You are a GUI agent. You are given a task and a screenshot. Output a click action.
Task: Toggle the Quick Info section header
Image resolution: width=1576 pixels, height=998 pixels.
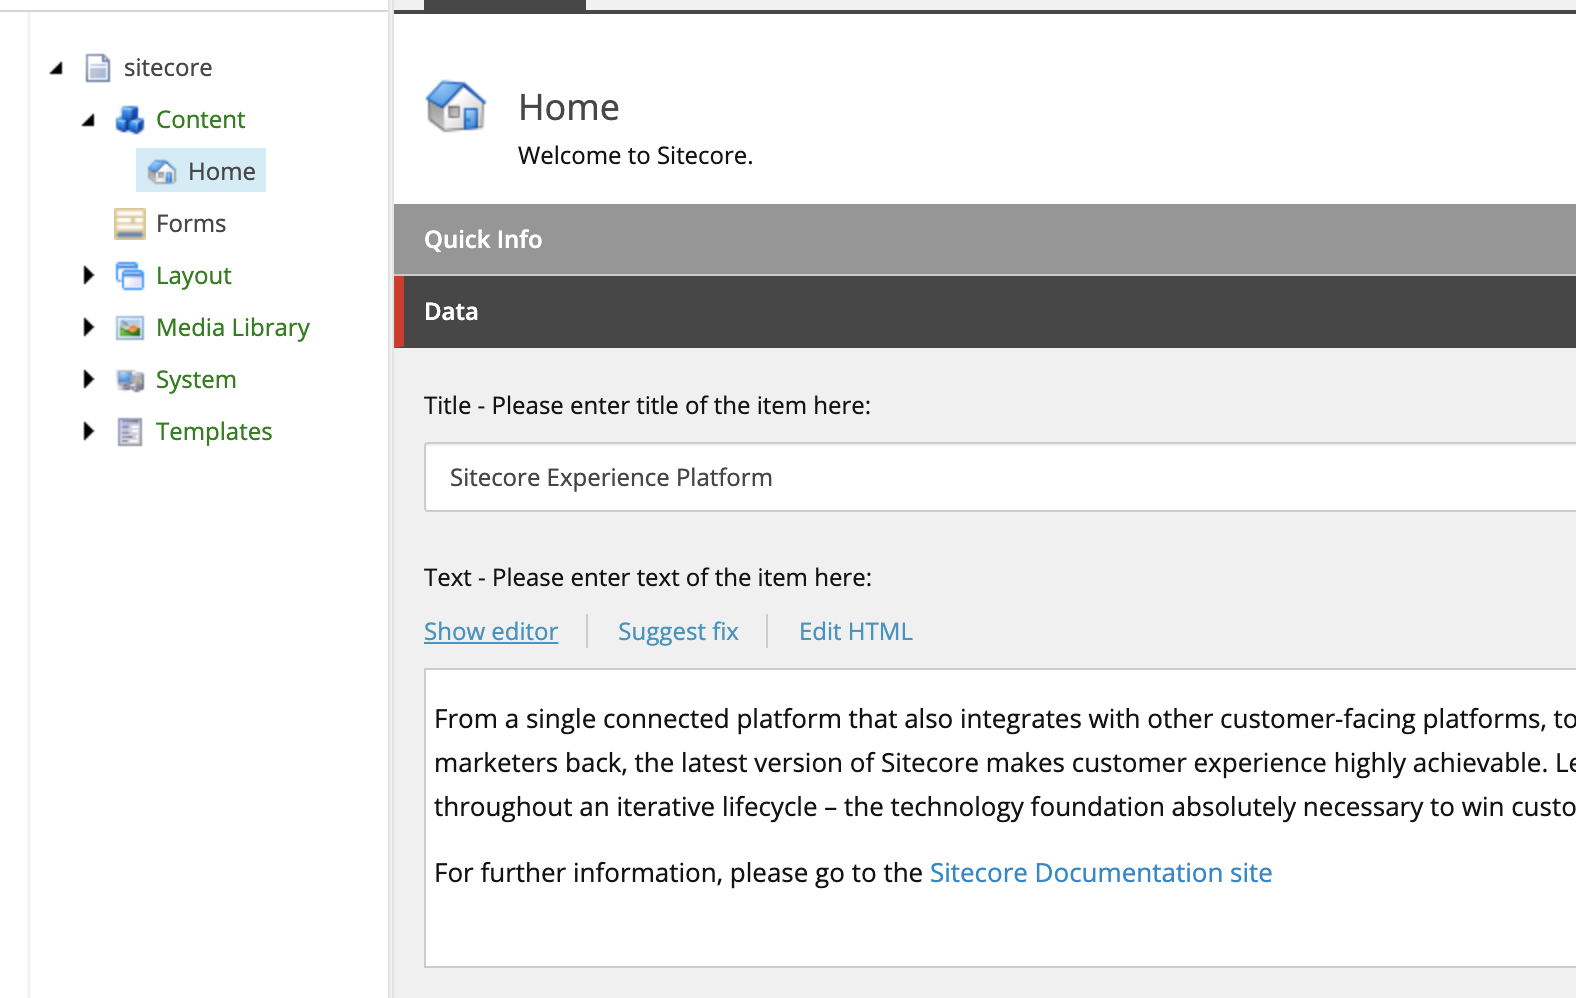point(985,239)
